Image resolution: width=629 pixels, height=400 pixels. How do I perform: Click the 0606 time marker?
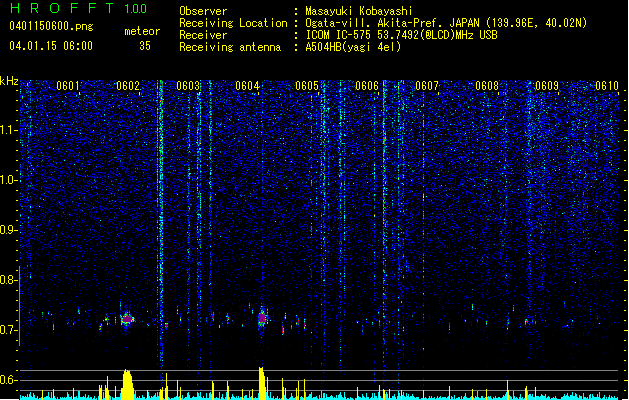(x=367, y=86)
